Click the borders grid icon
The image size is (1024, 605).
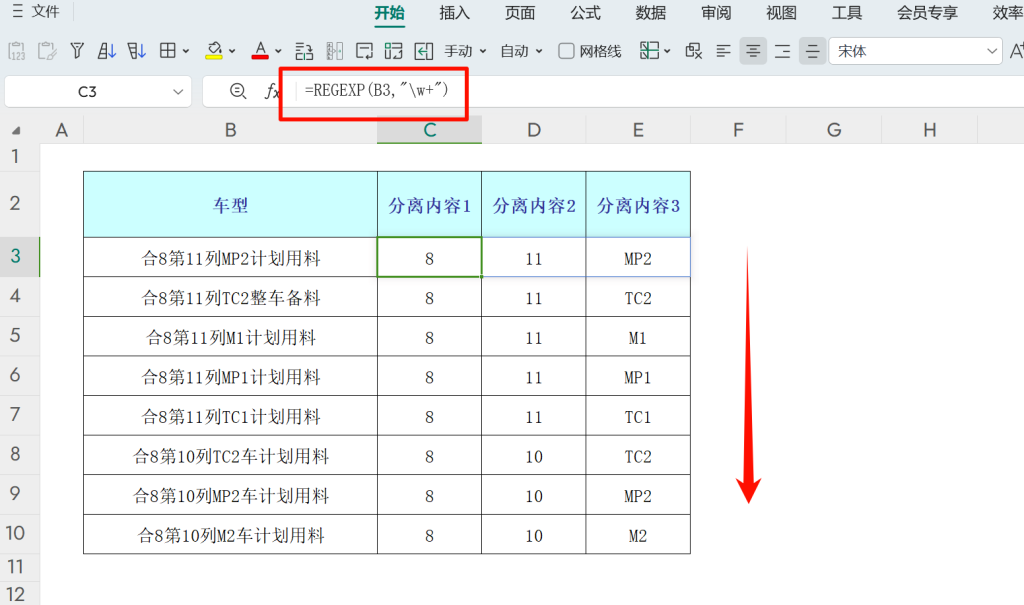(168, 51)
